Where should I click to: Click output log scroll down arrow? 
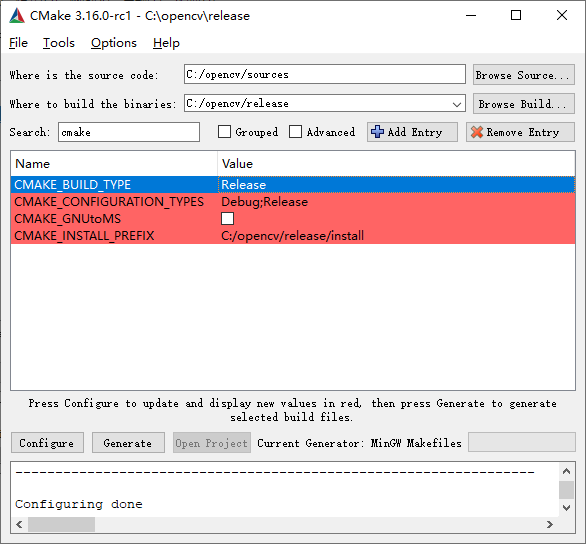point(566,507)
